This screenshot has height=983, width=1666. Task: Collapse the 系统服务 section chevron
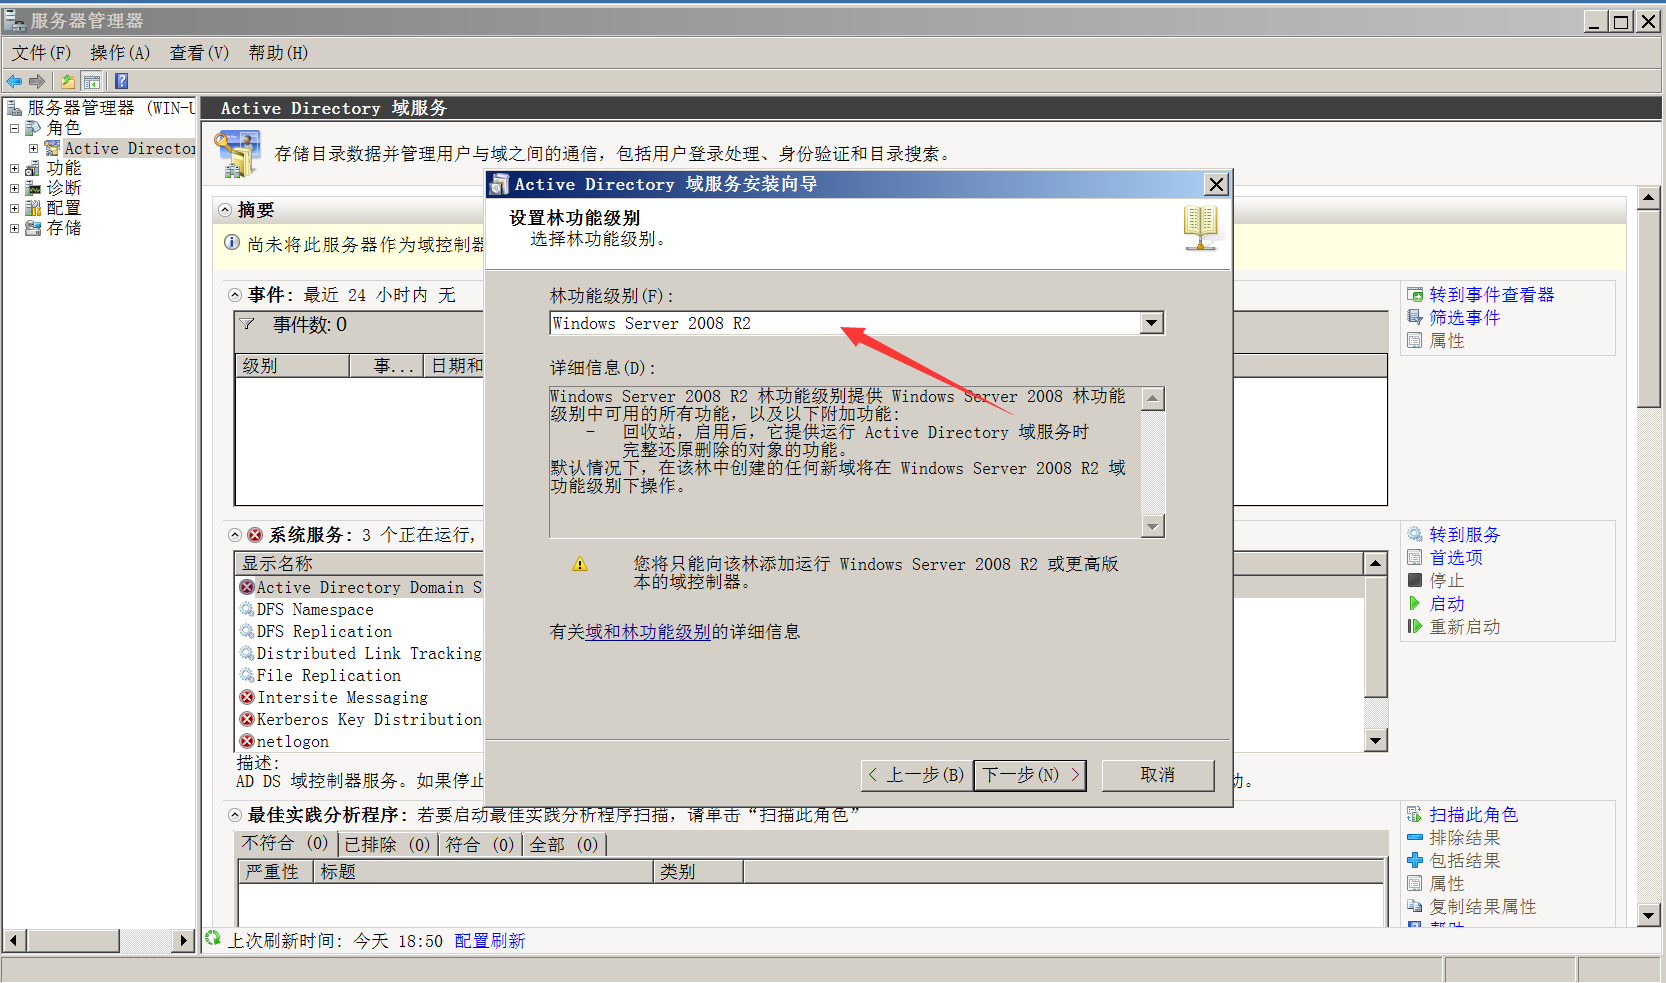(235, 535)
